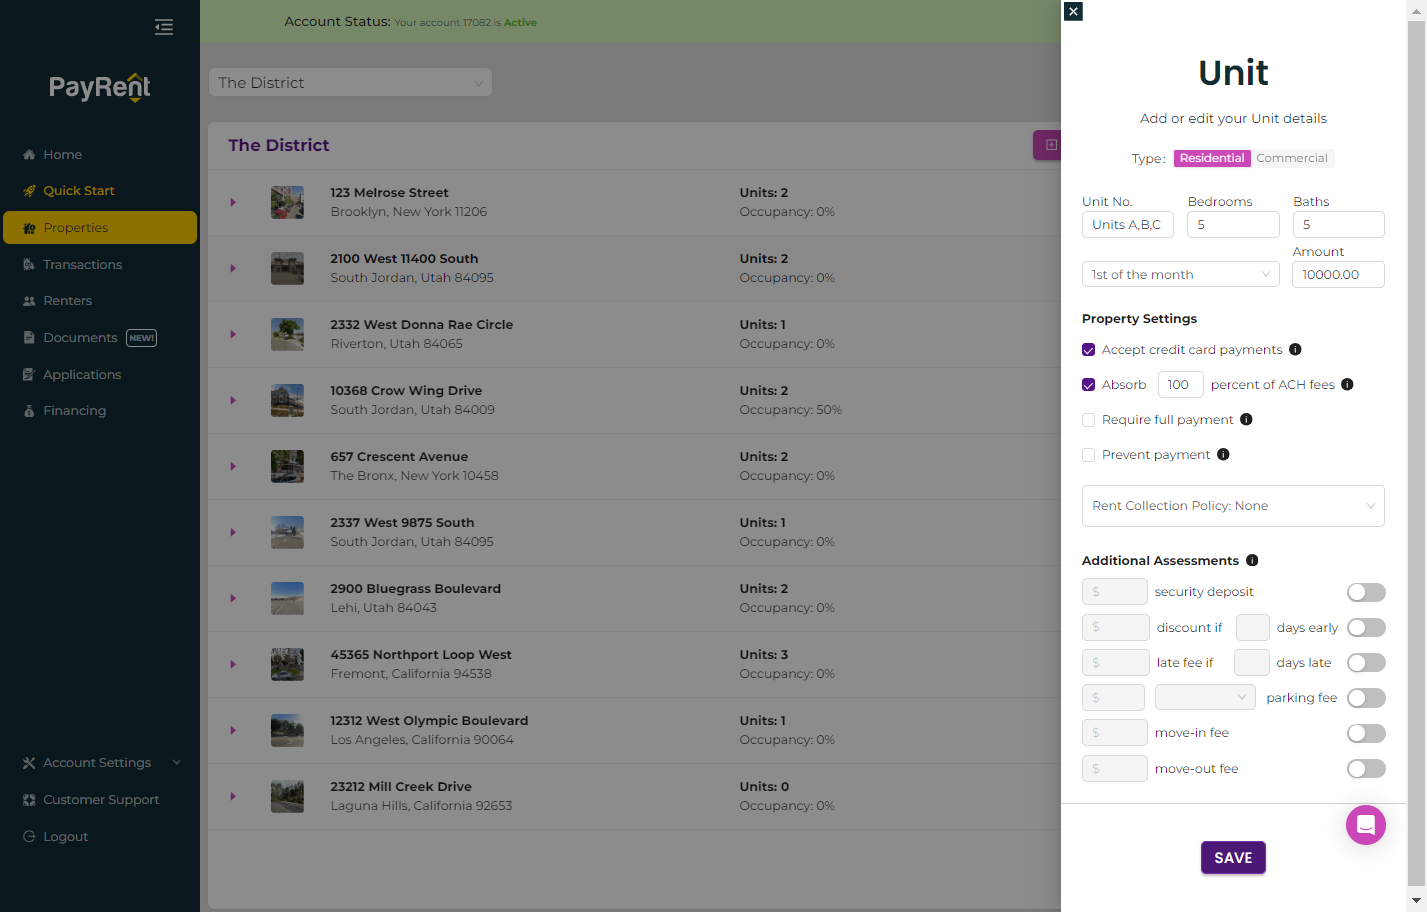Close the Unit panel with the X icon

(1073, 11)
